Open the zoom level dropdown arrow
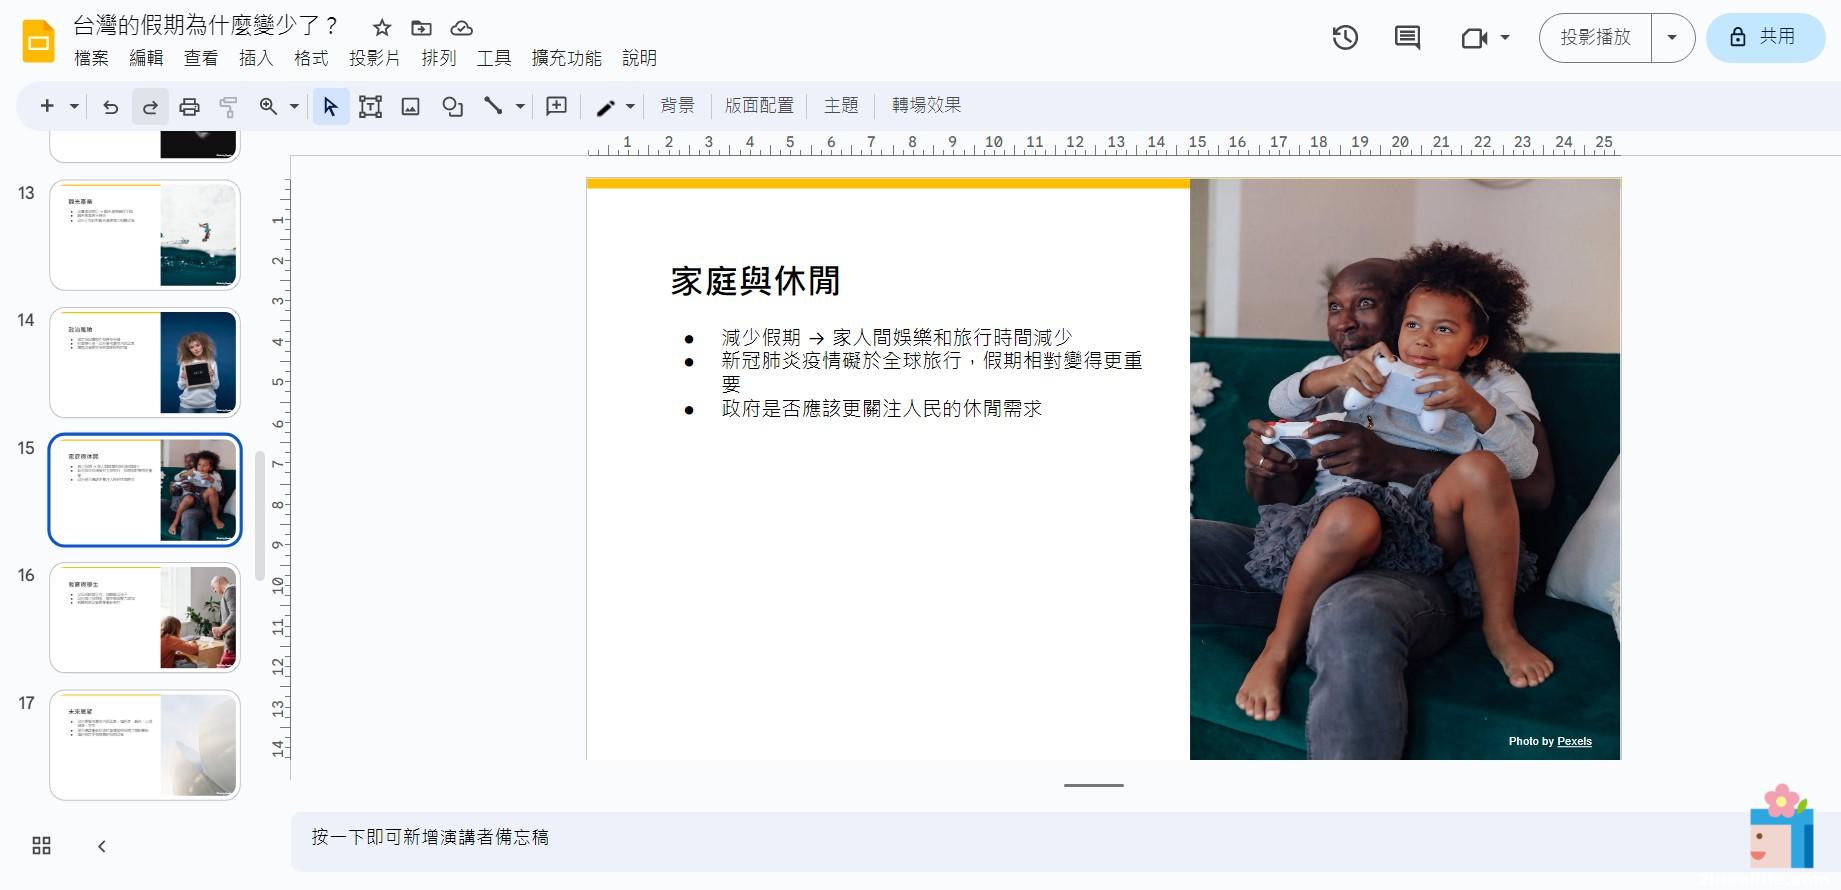Image resolution: width=1841 pixels, height=890 pixels. coord(294,106)
